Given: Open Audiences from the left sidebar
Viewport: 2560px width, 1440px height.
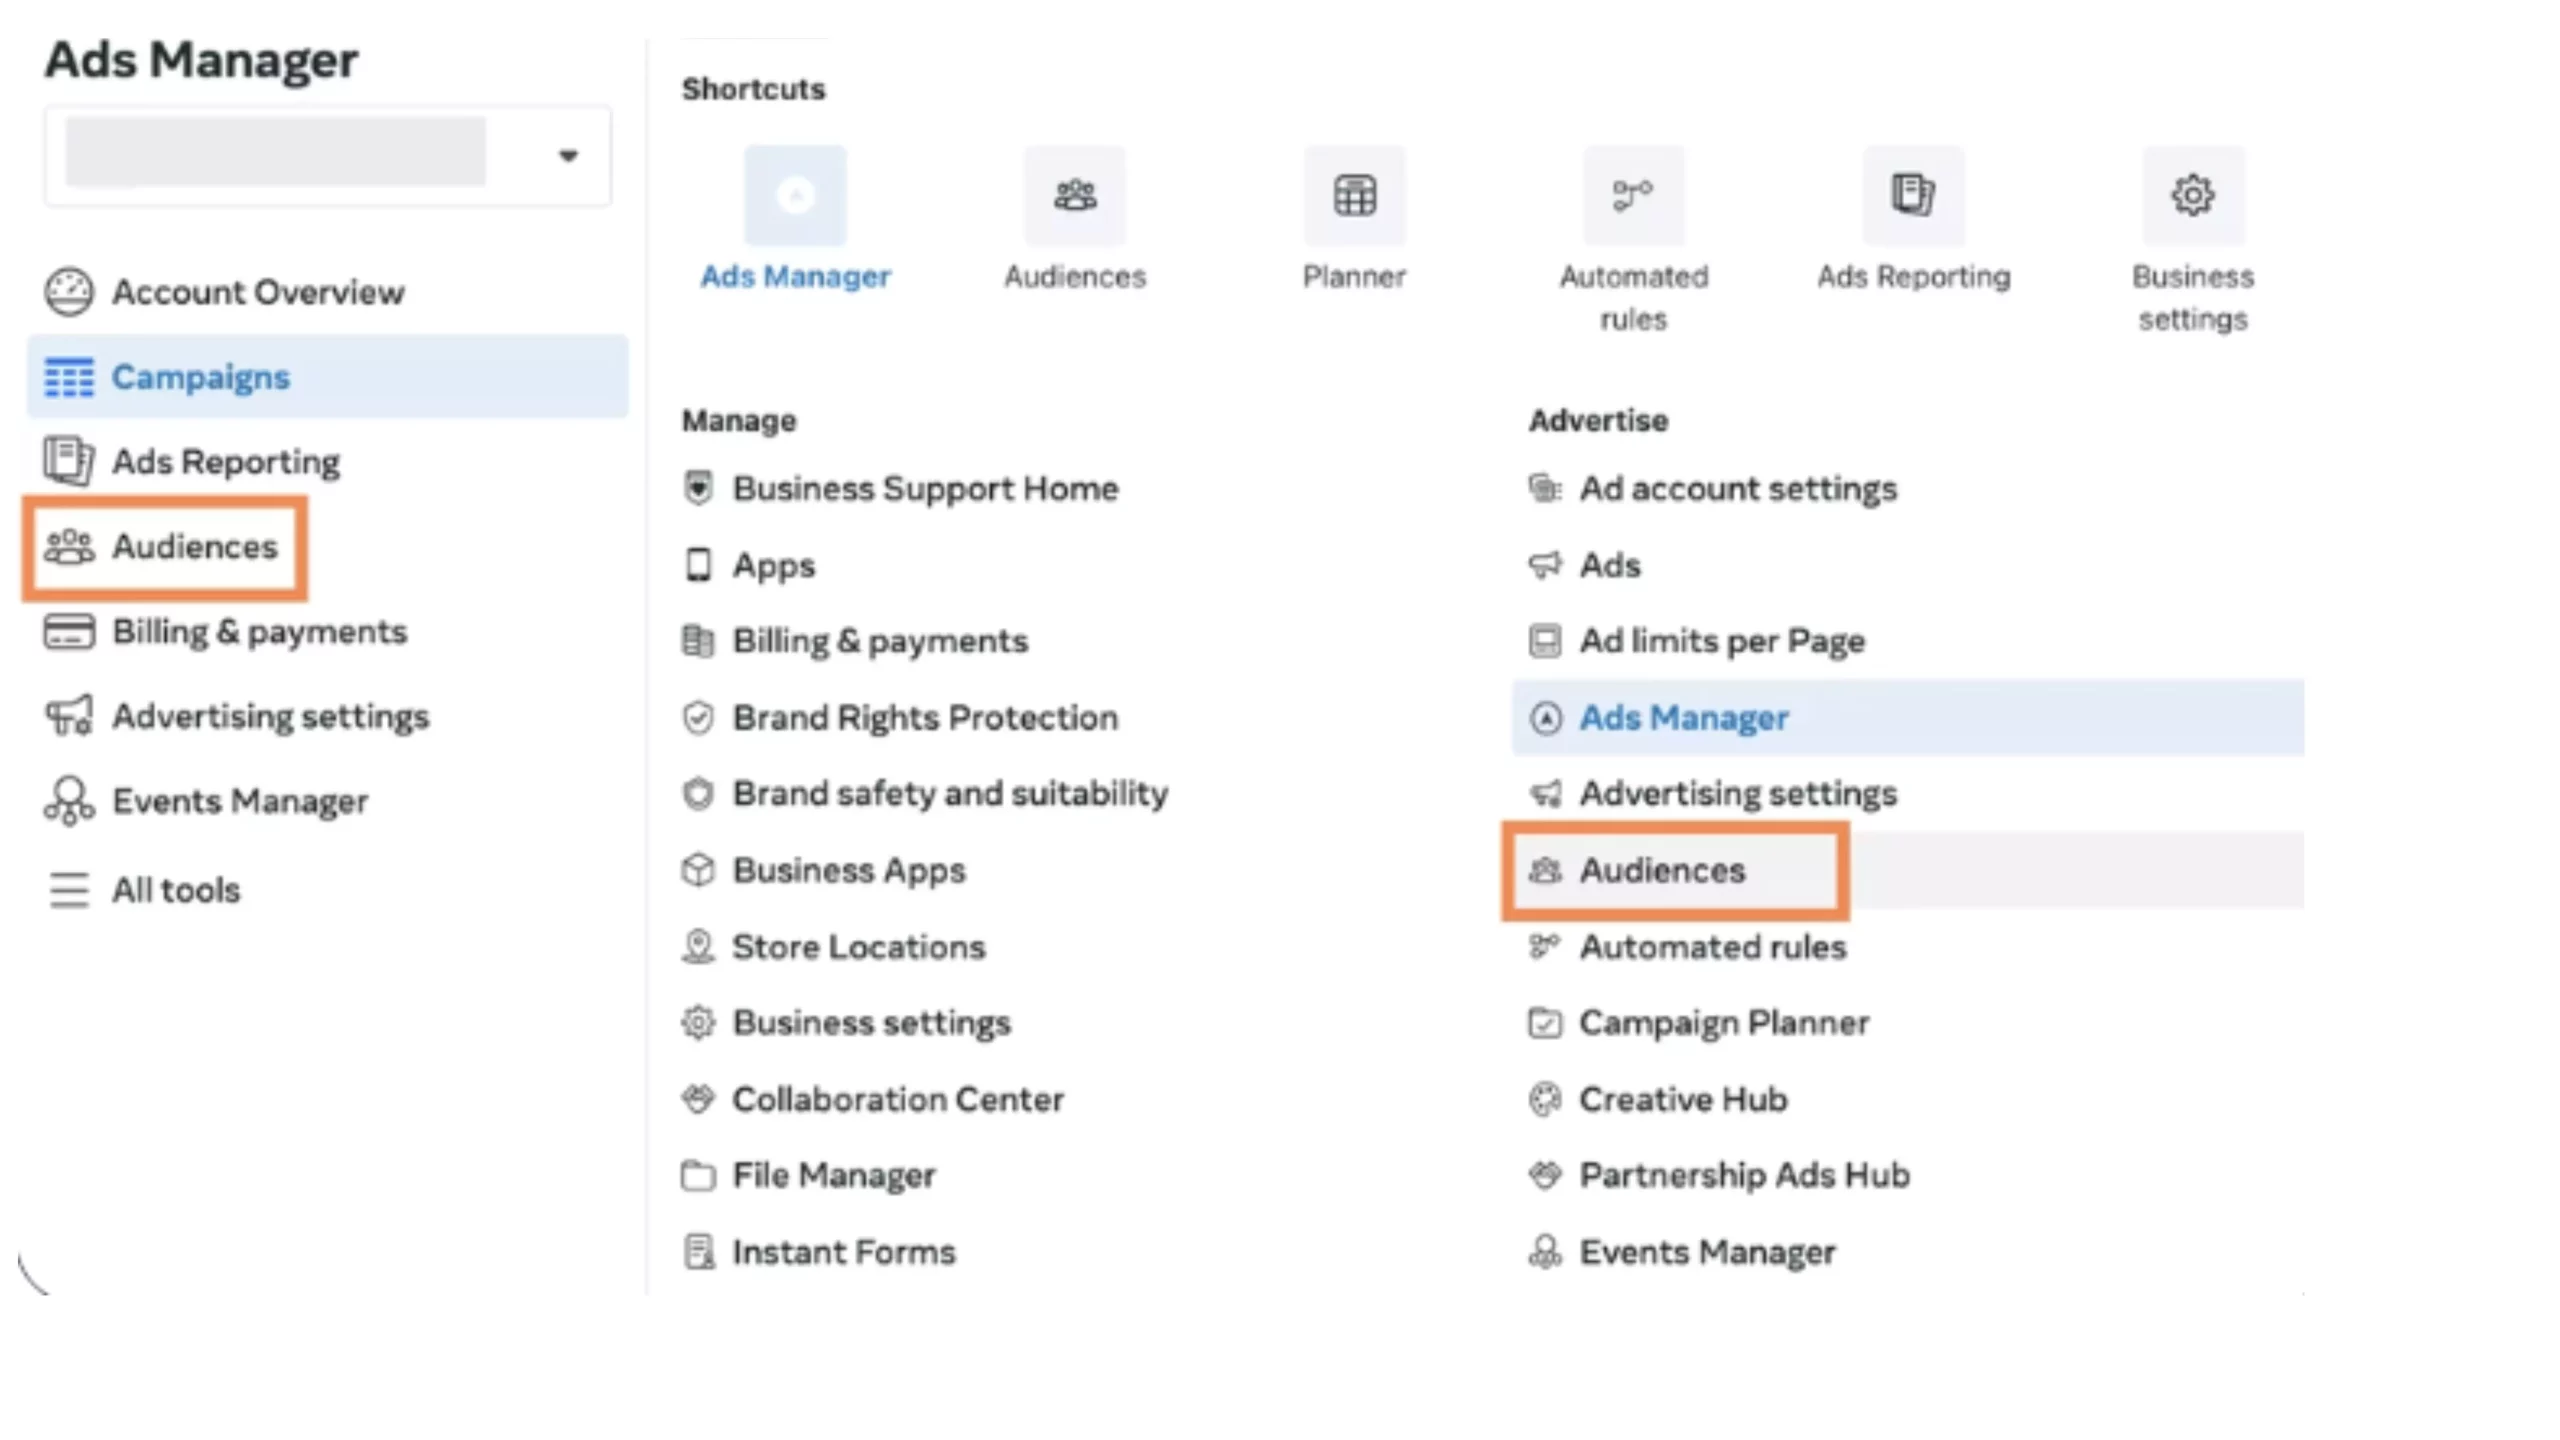Looking at the screenshot, I should click(x=195, y=547).
